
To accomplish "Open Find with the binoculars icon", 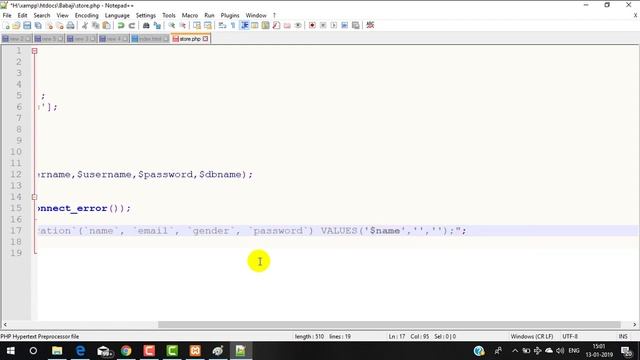I will coord(146,25).
